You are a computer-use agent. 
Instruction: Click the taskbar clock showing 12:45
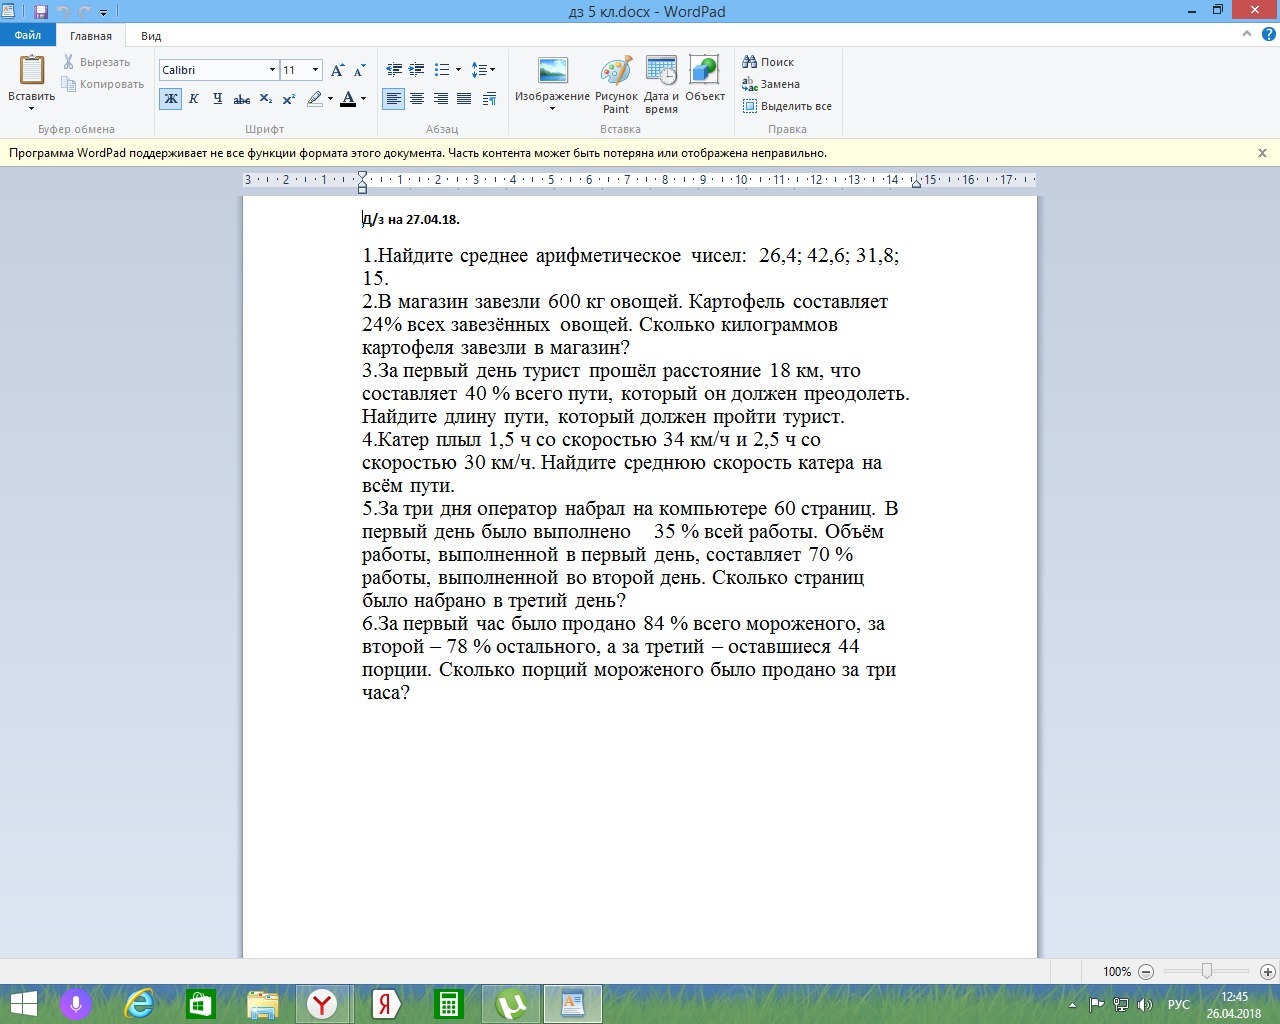1234,1004
